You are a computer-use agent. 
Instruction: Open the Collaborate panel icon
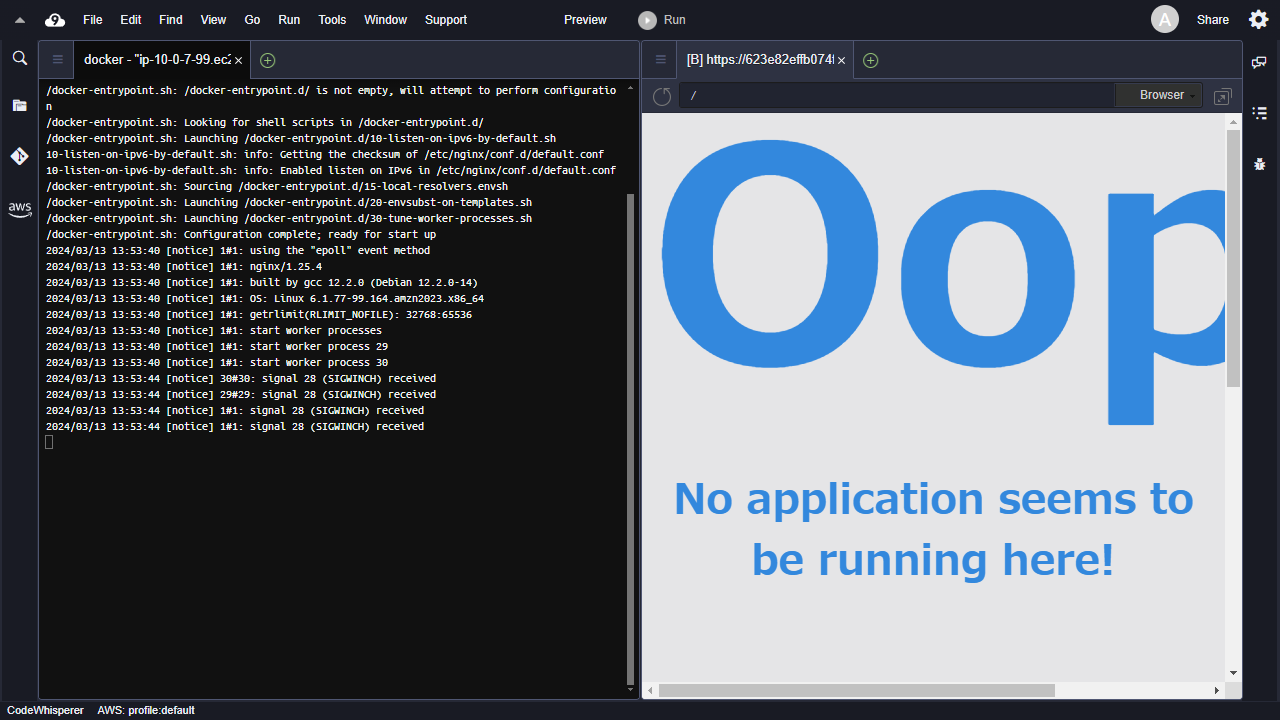[1260, 62]
